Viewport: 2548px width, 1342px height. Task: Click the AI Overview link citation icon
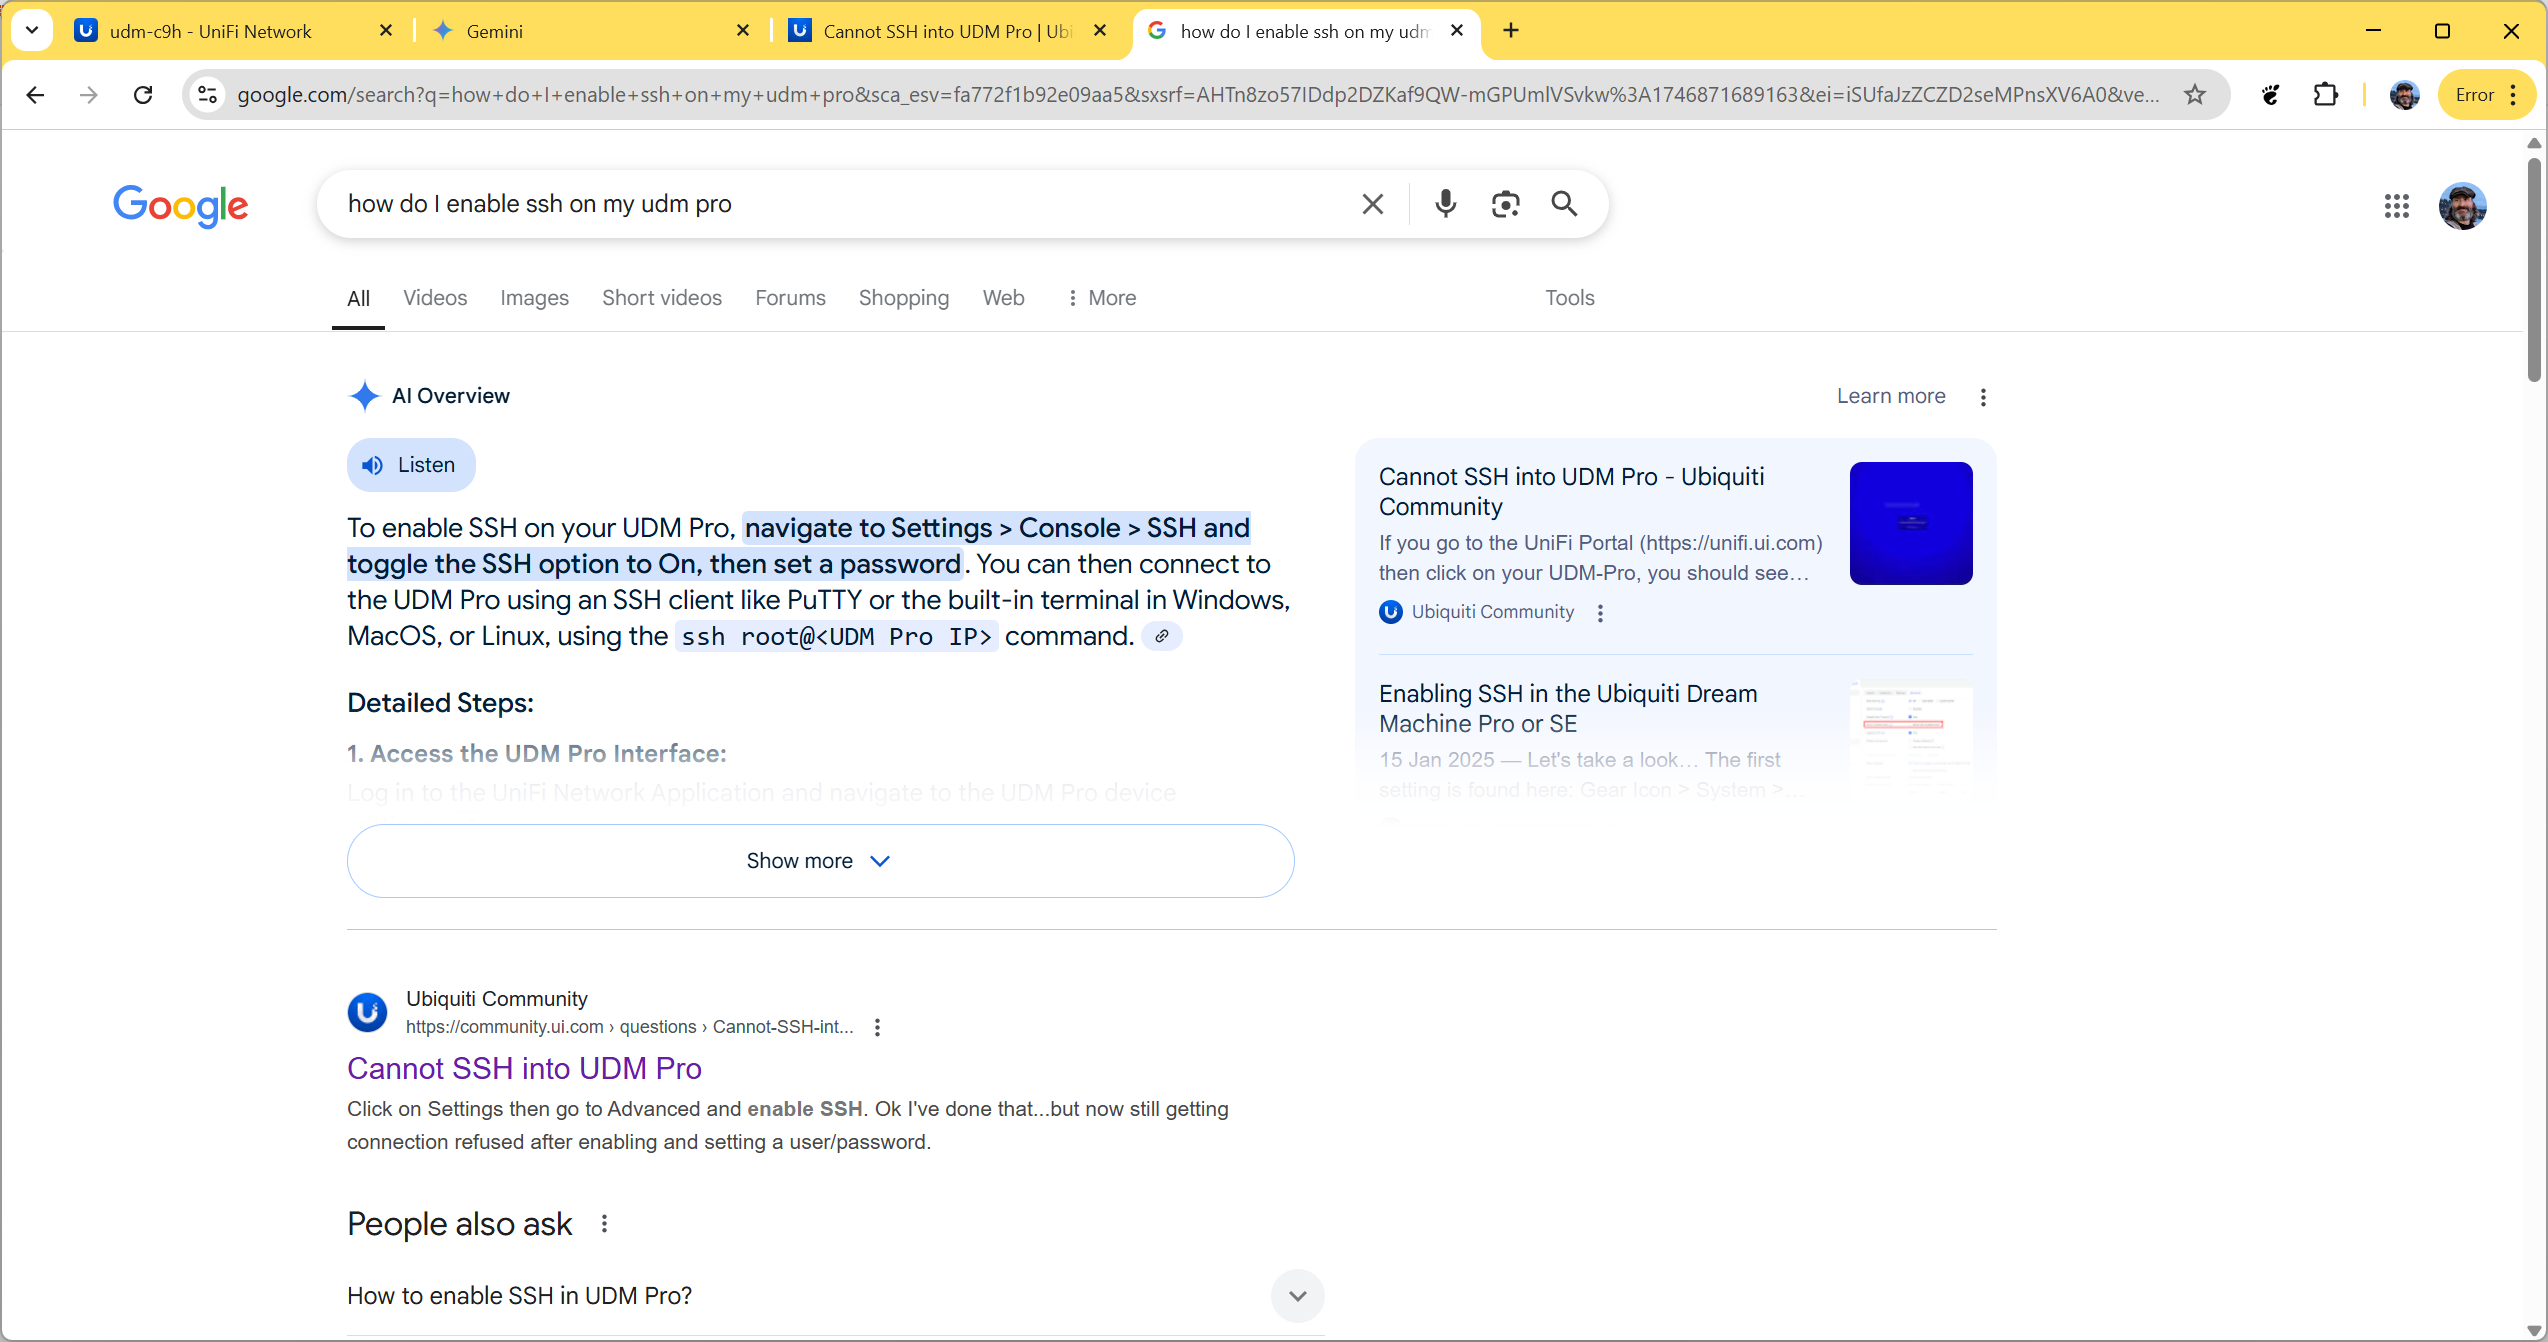1161,636
